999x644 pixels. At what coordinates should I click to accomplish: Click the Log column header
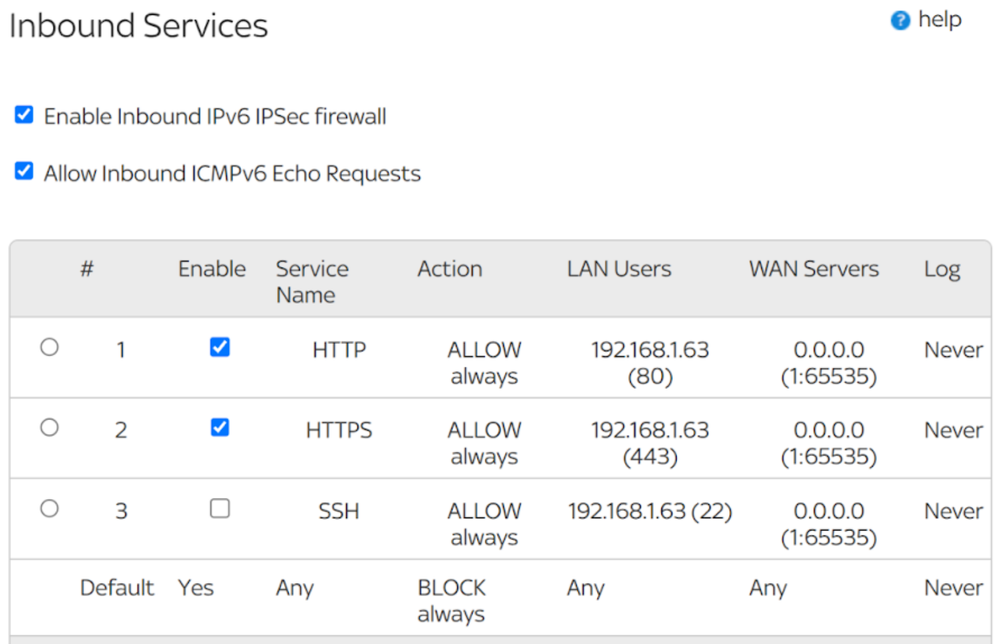click(942, 270)
